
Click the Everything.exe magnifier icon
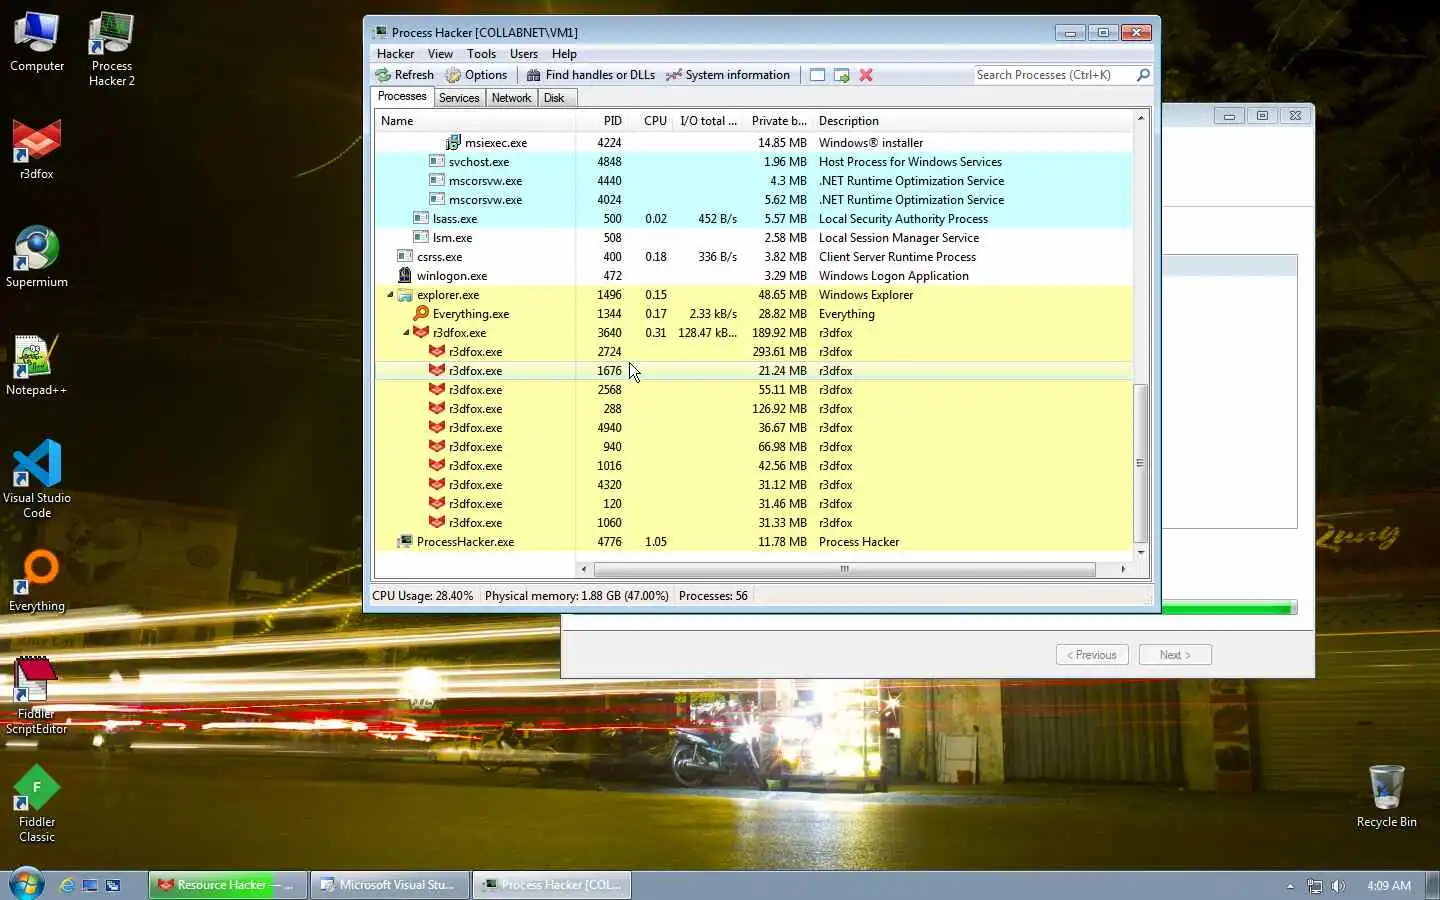(x=421, y=314)
